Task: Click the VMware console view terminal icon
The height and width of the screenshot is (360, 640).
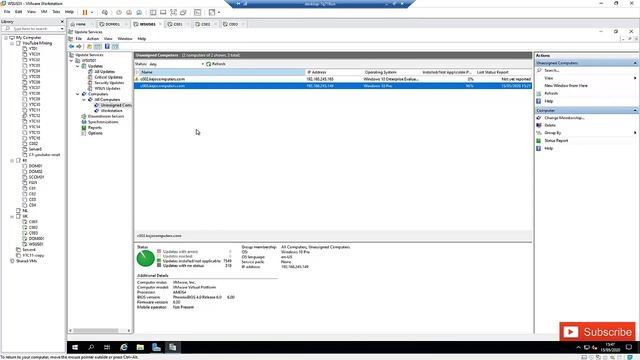Action: [x=198, y=12]
